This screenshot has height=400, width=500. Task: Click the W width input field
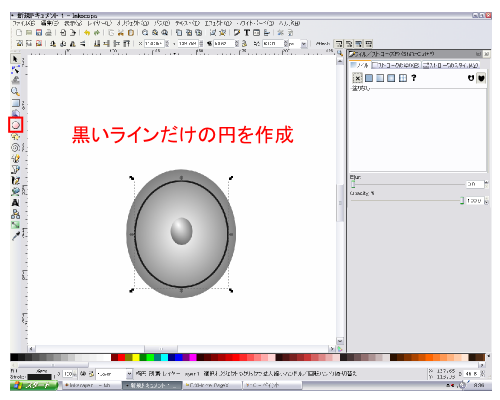[224, 44]
